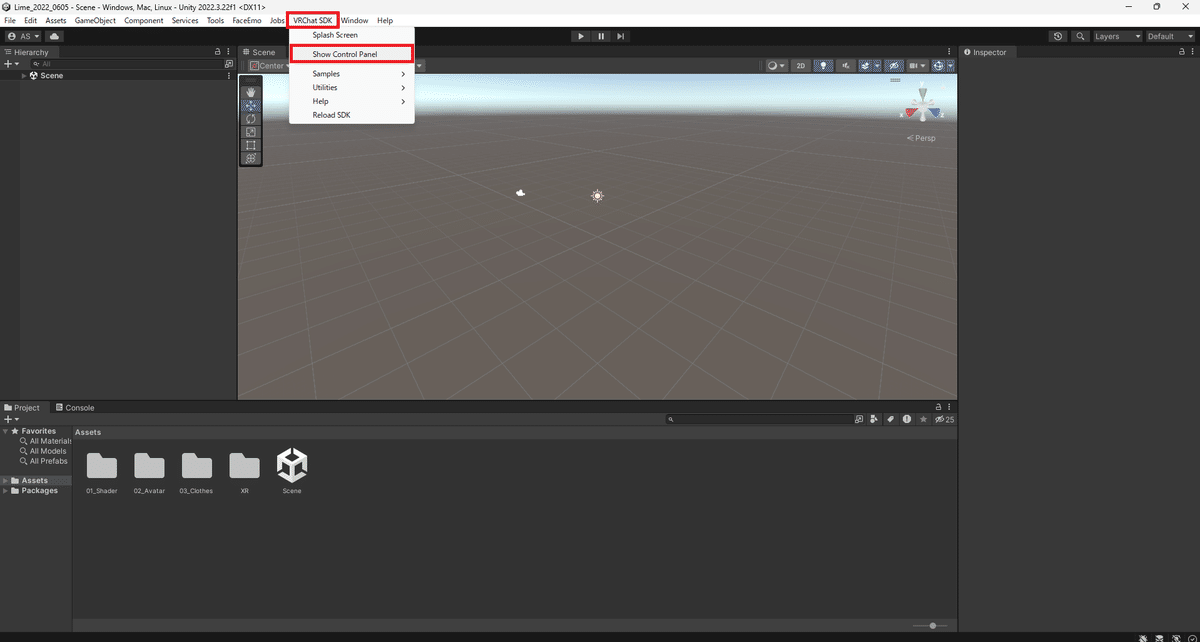Toggle 2D view mode

pos(801,66)
